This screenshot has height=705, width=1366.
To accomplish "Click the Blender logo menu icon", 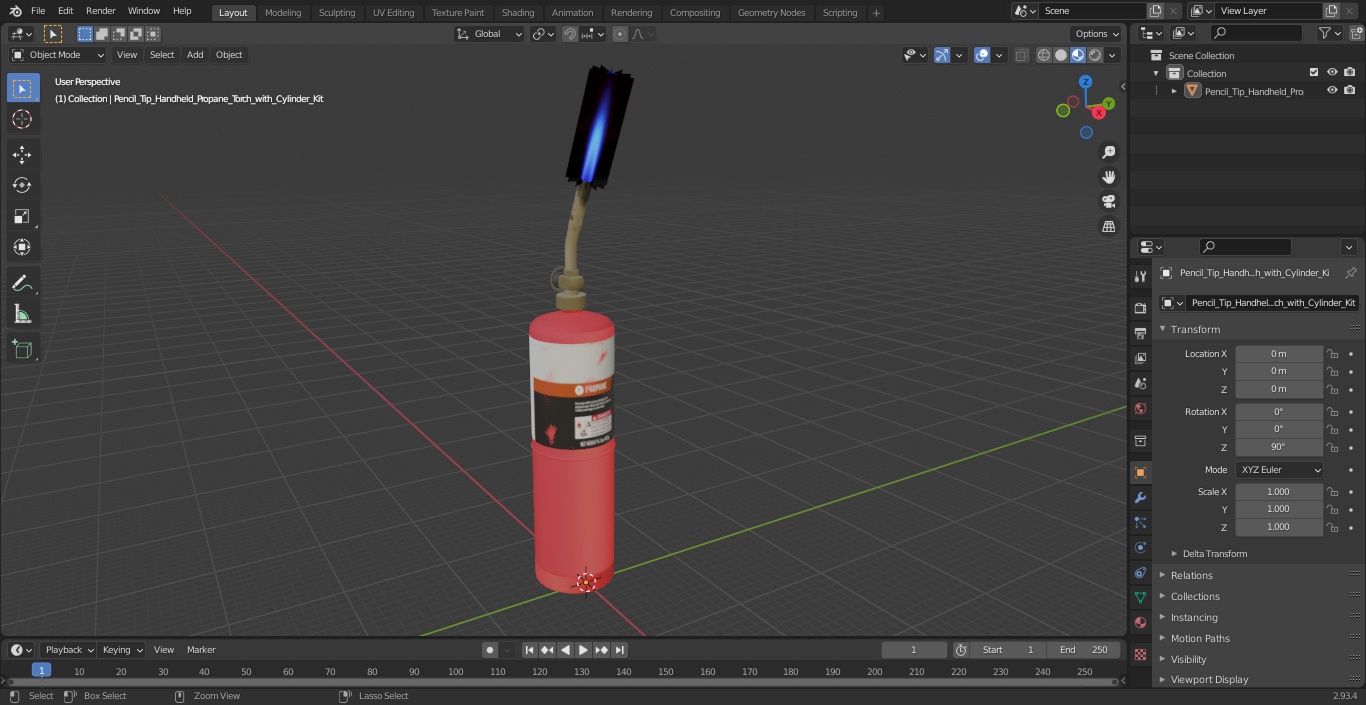I will [x=14, y=11].
